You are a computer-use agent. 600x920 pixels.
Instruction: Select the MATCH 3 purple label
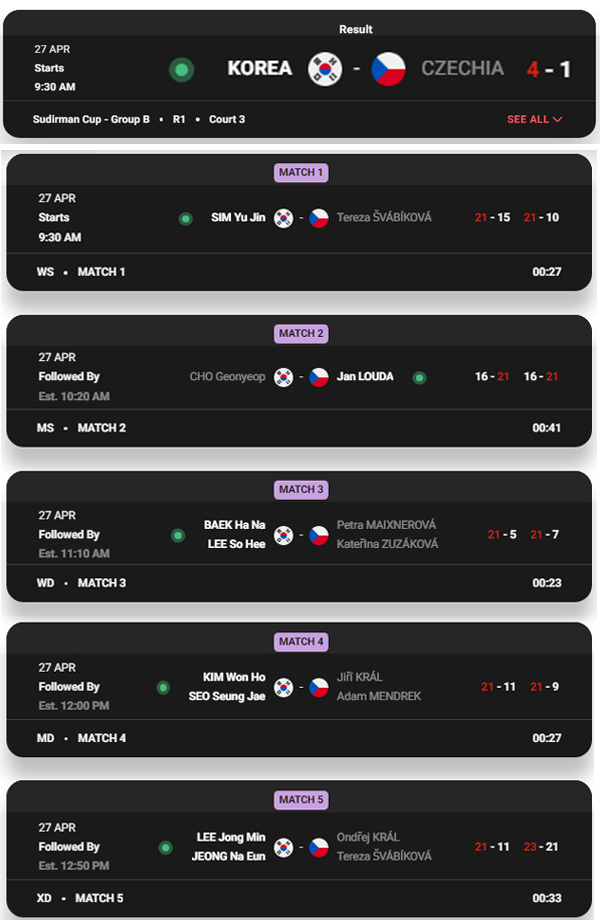(301, 489)
